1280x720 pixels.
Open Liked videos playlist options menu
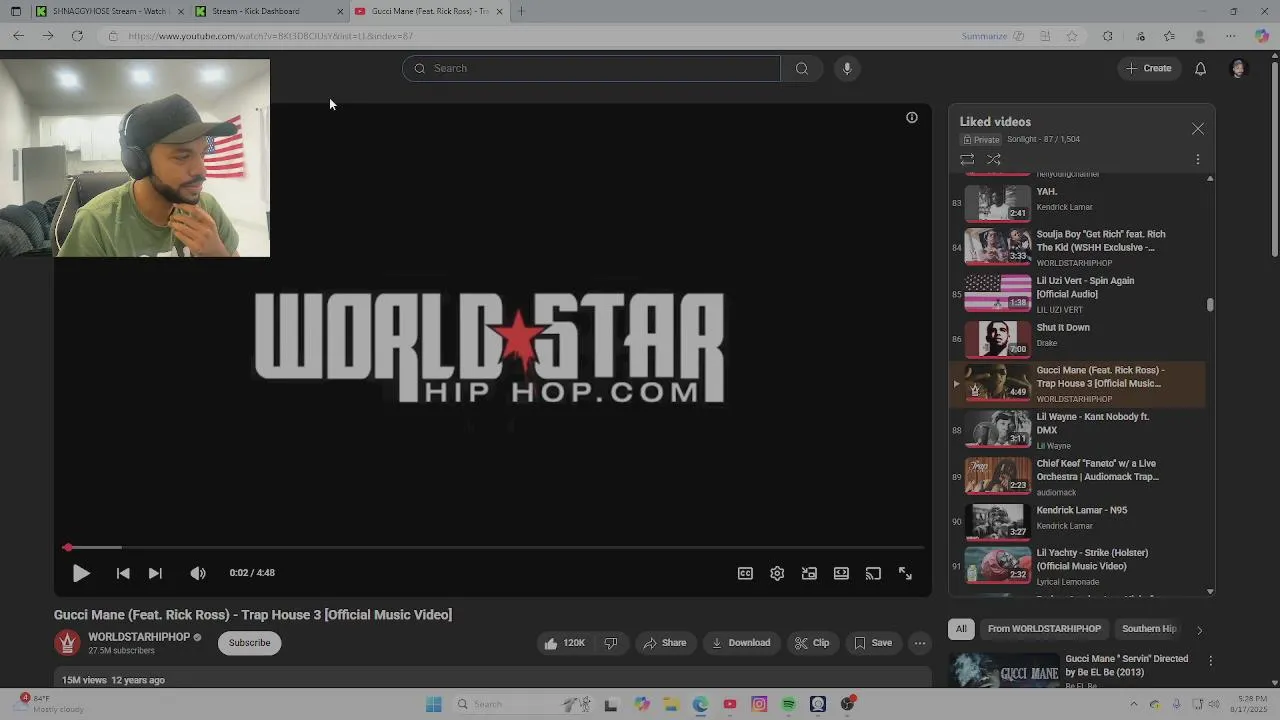(x=1198, y=159)
